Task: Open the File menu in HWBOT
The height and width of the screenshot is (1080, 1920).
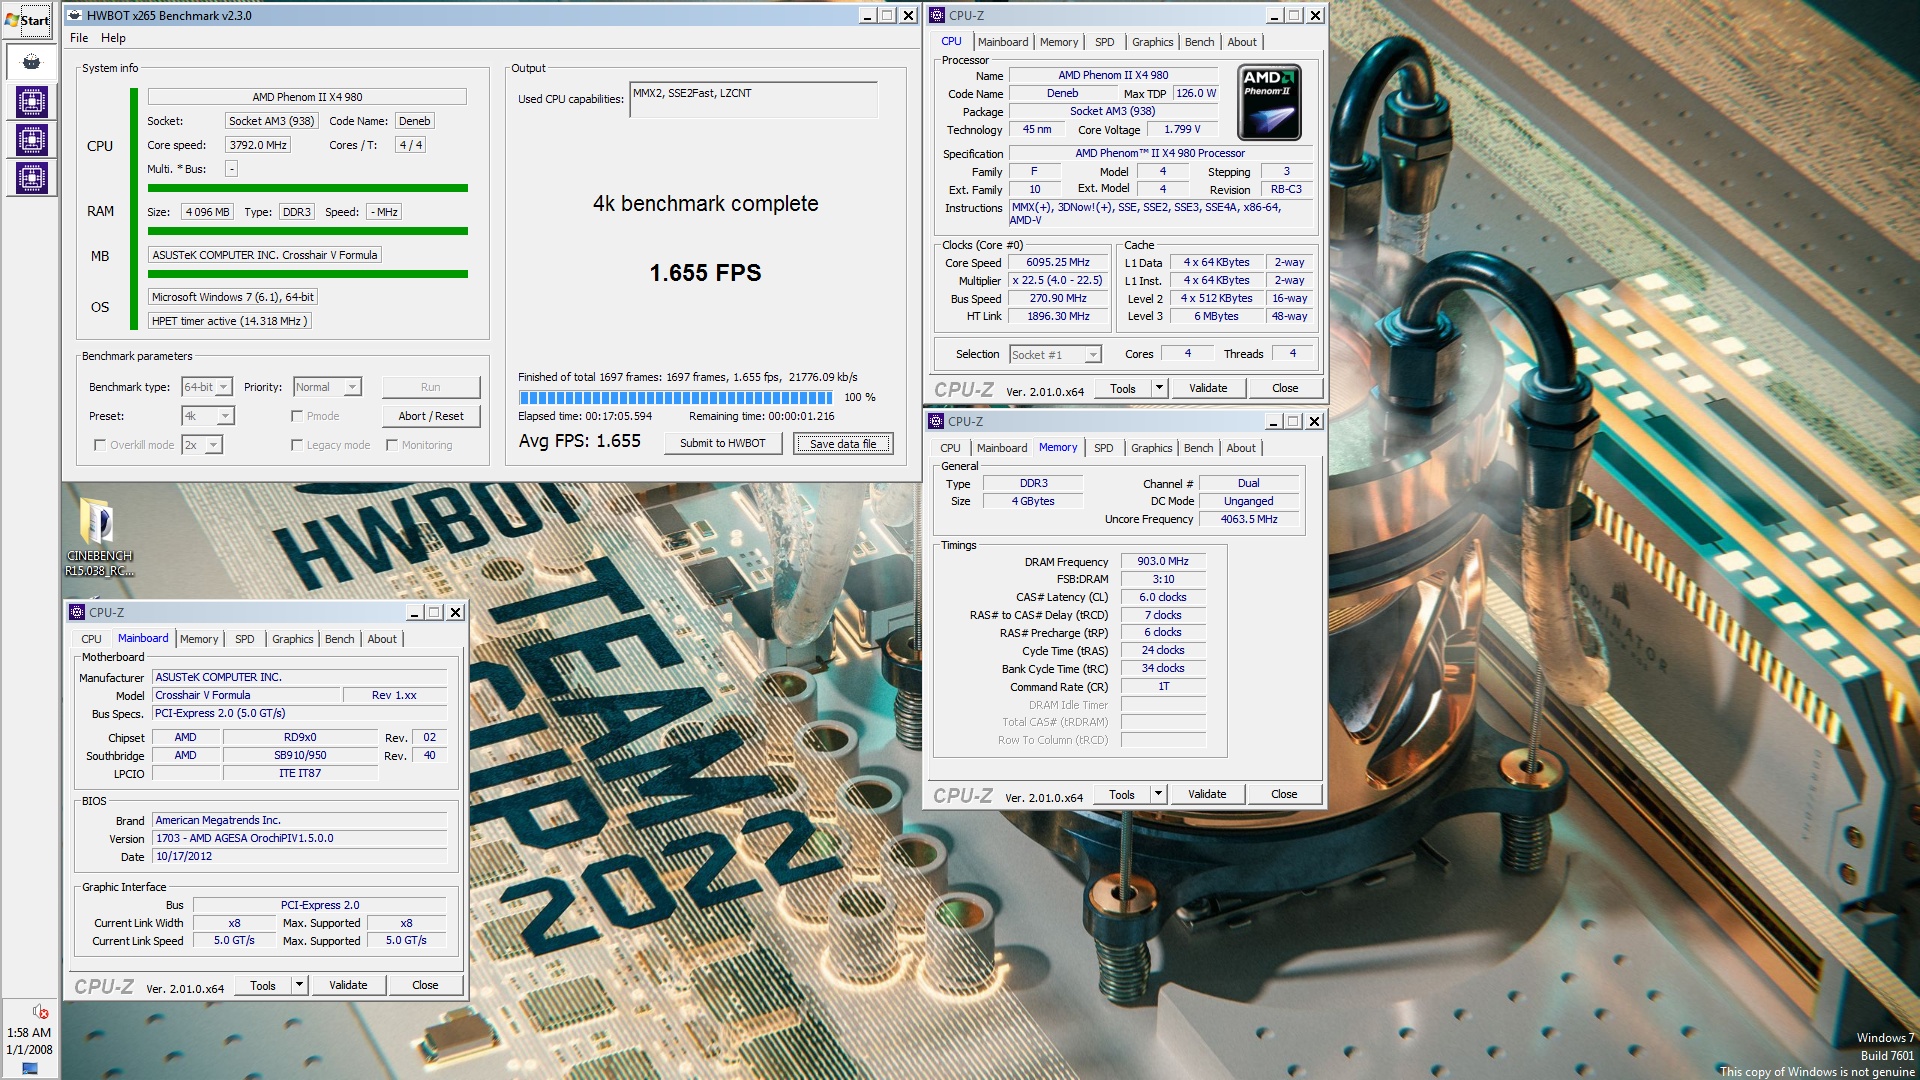Action: pos(79,38)
